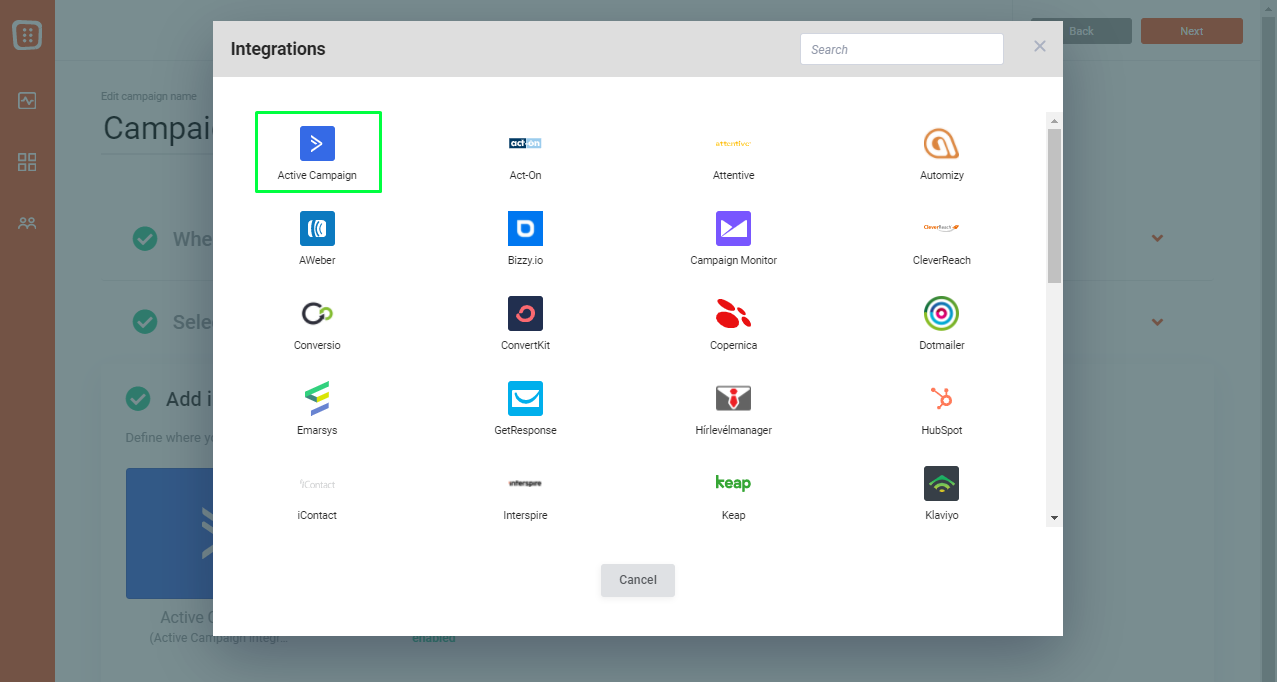This screenshot has height=682, width=1277.
Task: Choose the Klaviyo integration icon
Action: [x=941, y=483]
